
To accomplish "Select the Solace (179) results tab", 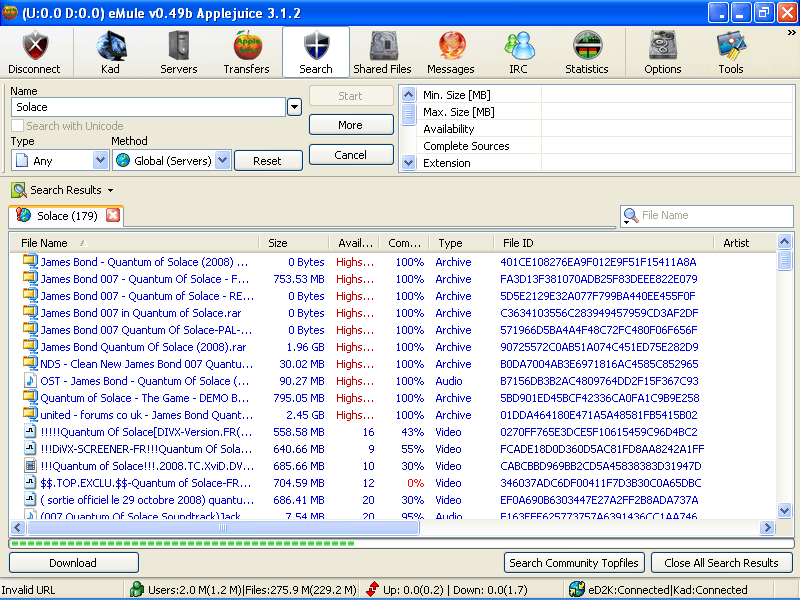I will point(67,216).
